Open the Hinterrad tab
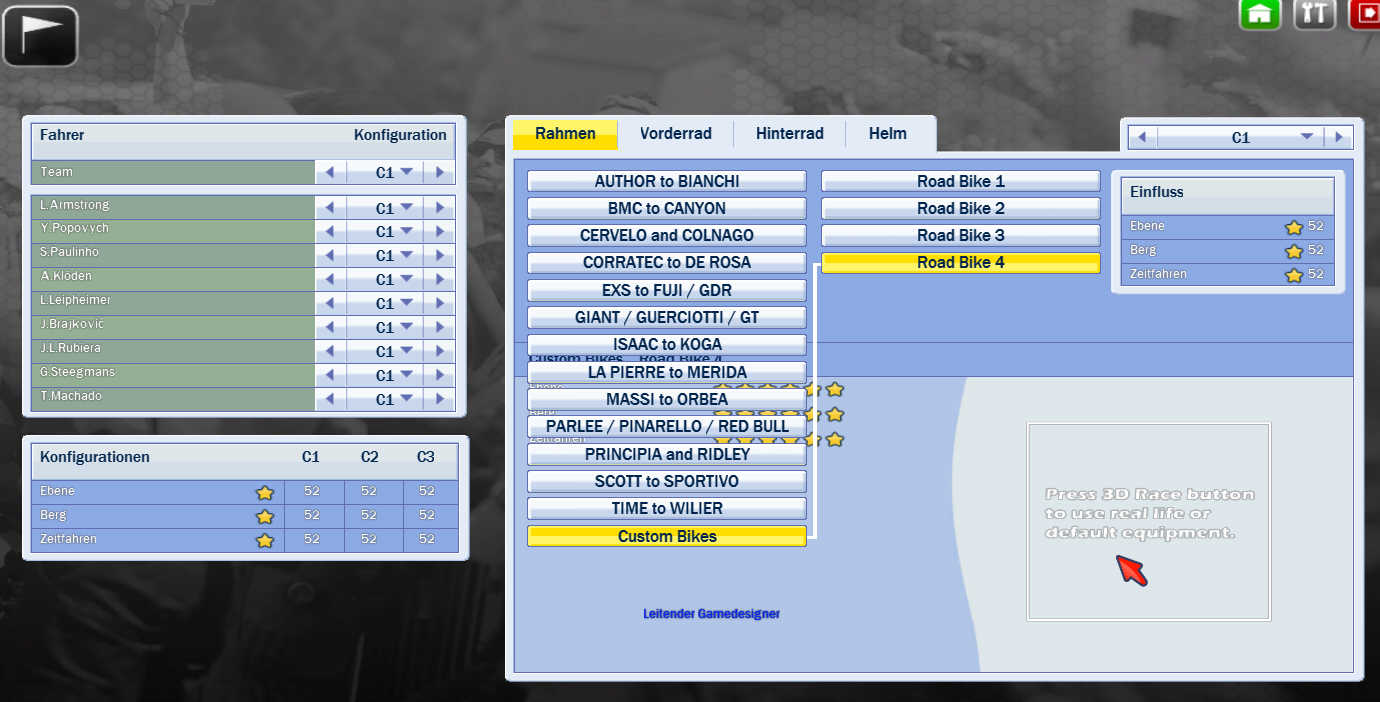The image size is (1380, 702). point(789,134)
